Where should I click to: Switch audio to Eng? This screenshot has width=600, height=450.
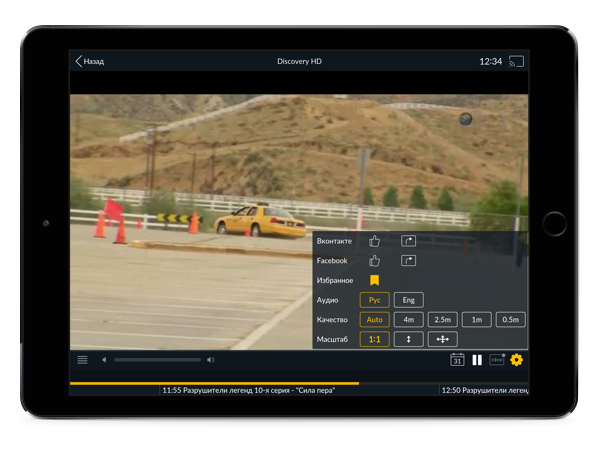point(408,300)
